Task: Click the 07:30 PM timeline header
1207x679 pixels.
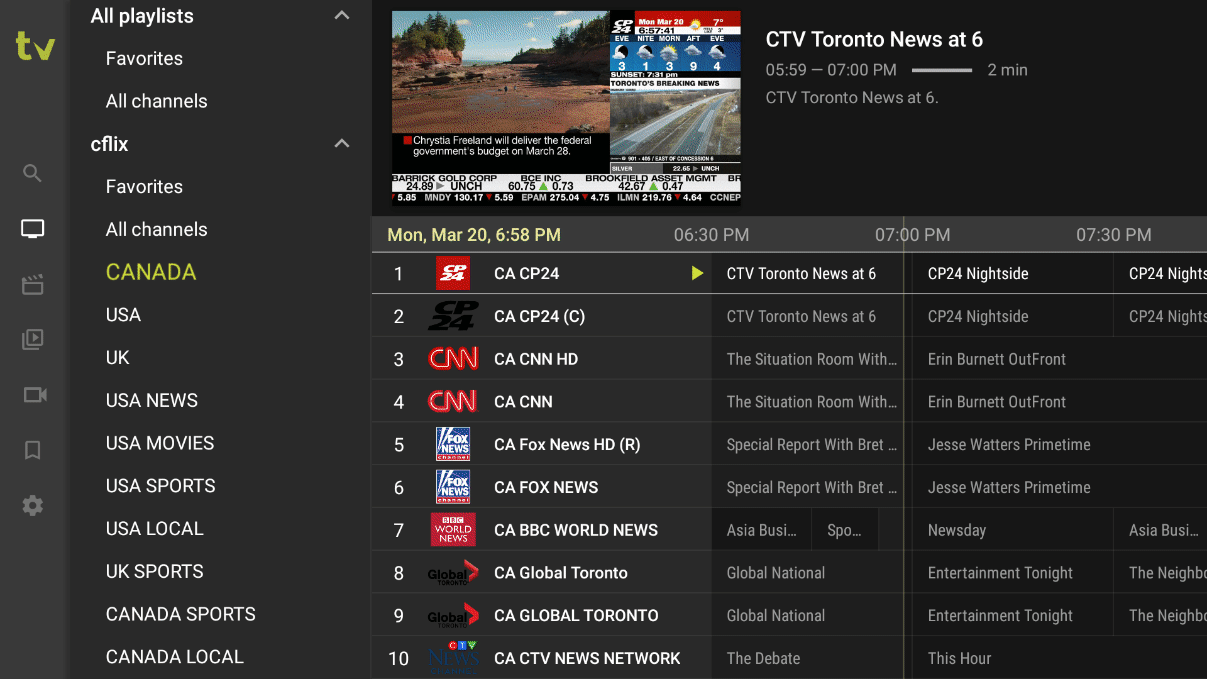Action: (x=1113, y=236)
